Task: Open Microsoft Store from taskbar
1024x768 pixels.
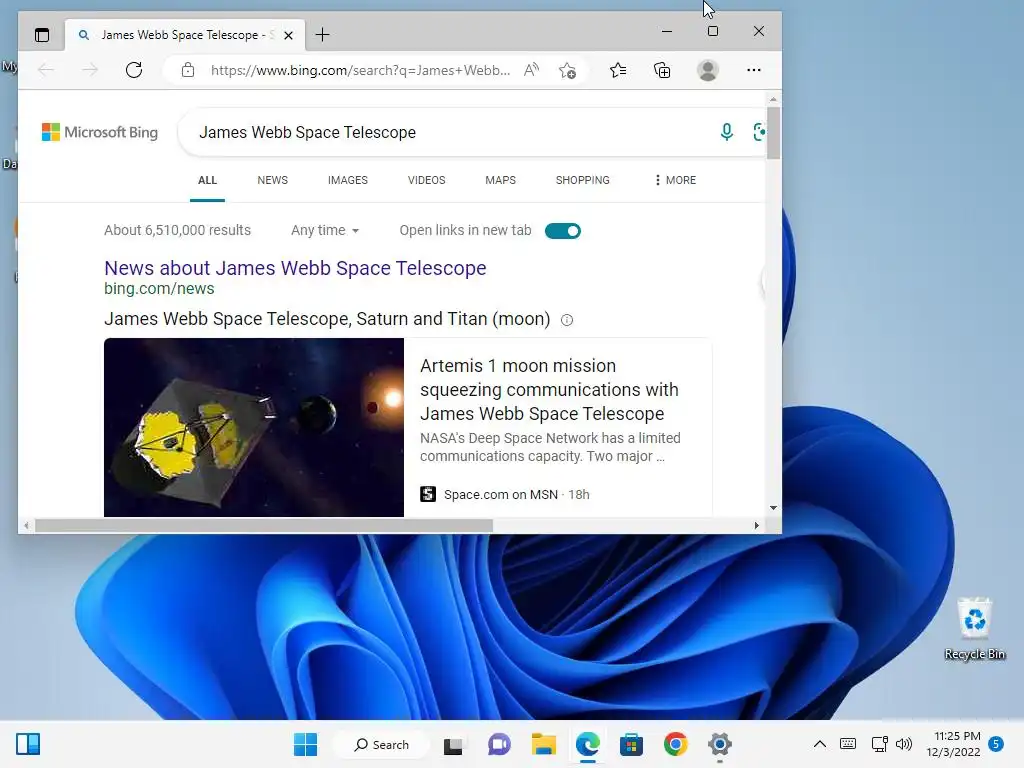Action: [631, 744]
